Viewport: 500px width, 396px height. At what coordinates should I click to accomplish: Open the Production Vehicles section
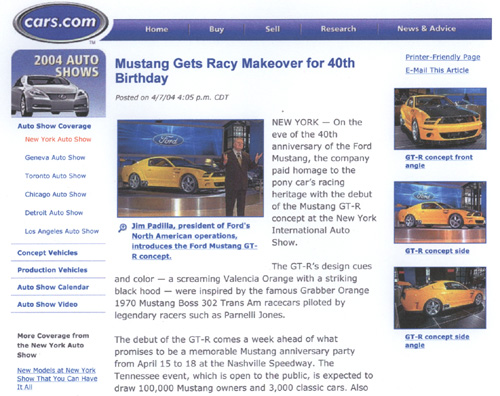pos(52,270)
